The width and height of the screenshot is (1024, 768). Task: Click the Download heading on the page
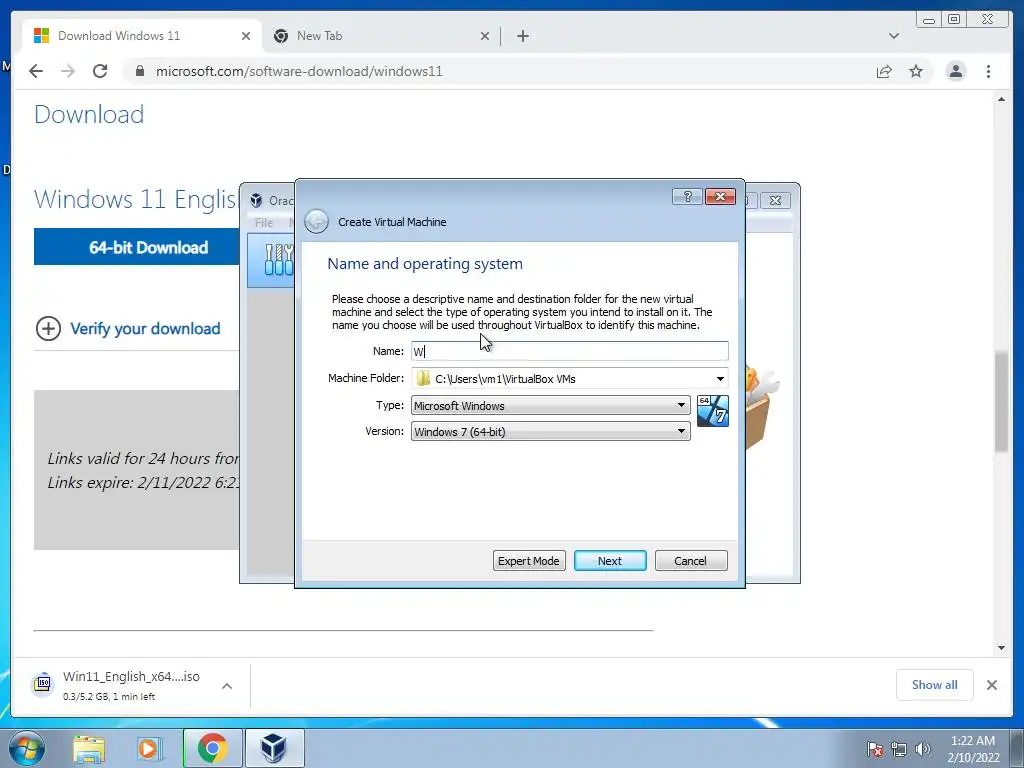(89, 114)
